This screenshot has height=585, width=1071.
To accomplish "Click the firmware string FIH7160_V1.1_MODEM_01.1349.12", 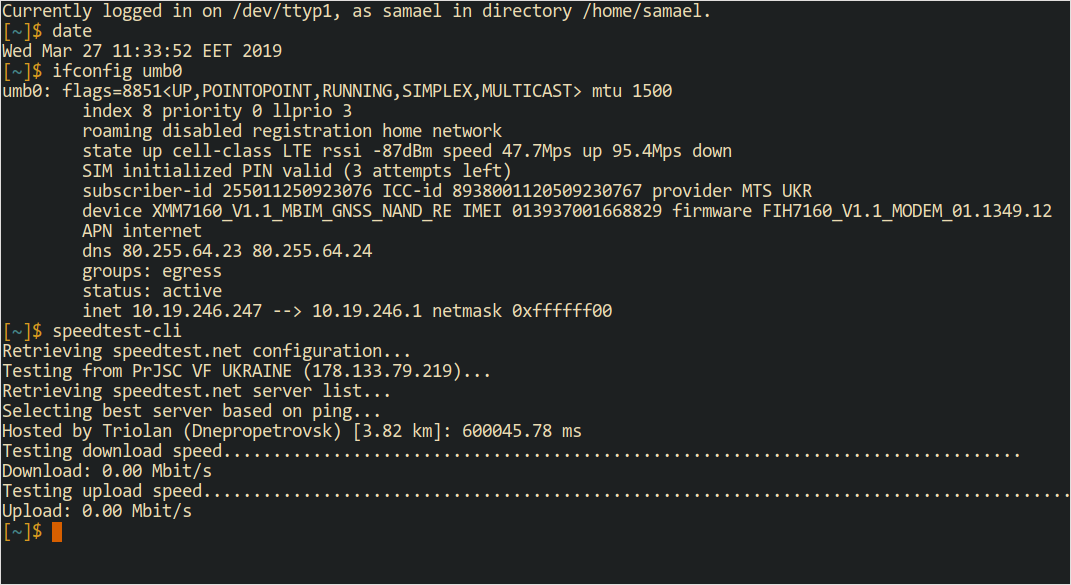I will (x=907, y=211).
